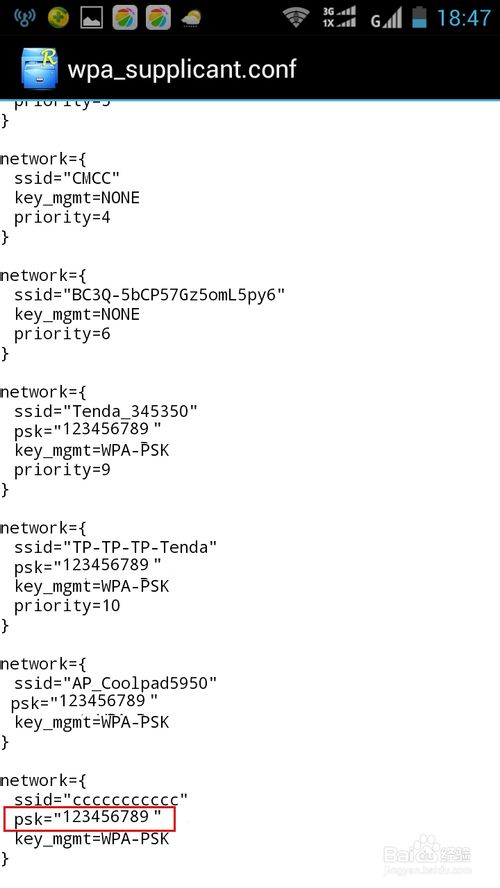Tap the ssid="TP-TP-TP-Tenda" line

pyautogui.click(x=116, y=547)
